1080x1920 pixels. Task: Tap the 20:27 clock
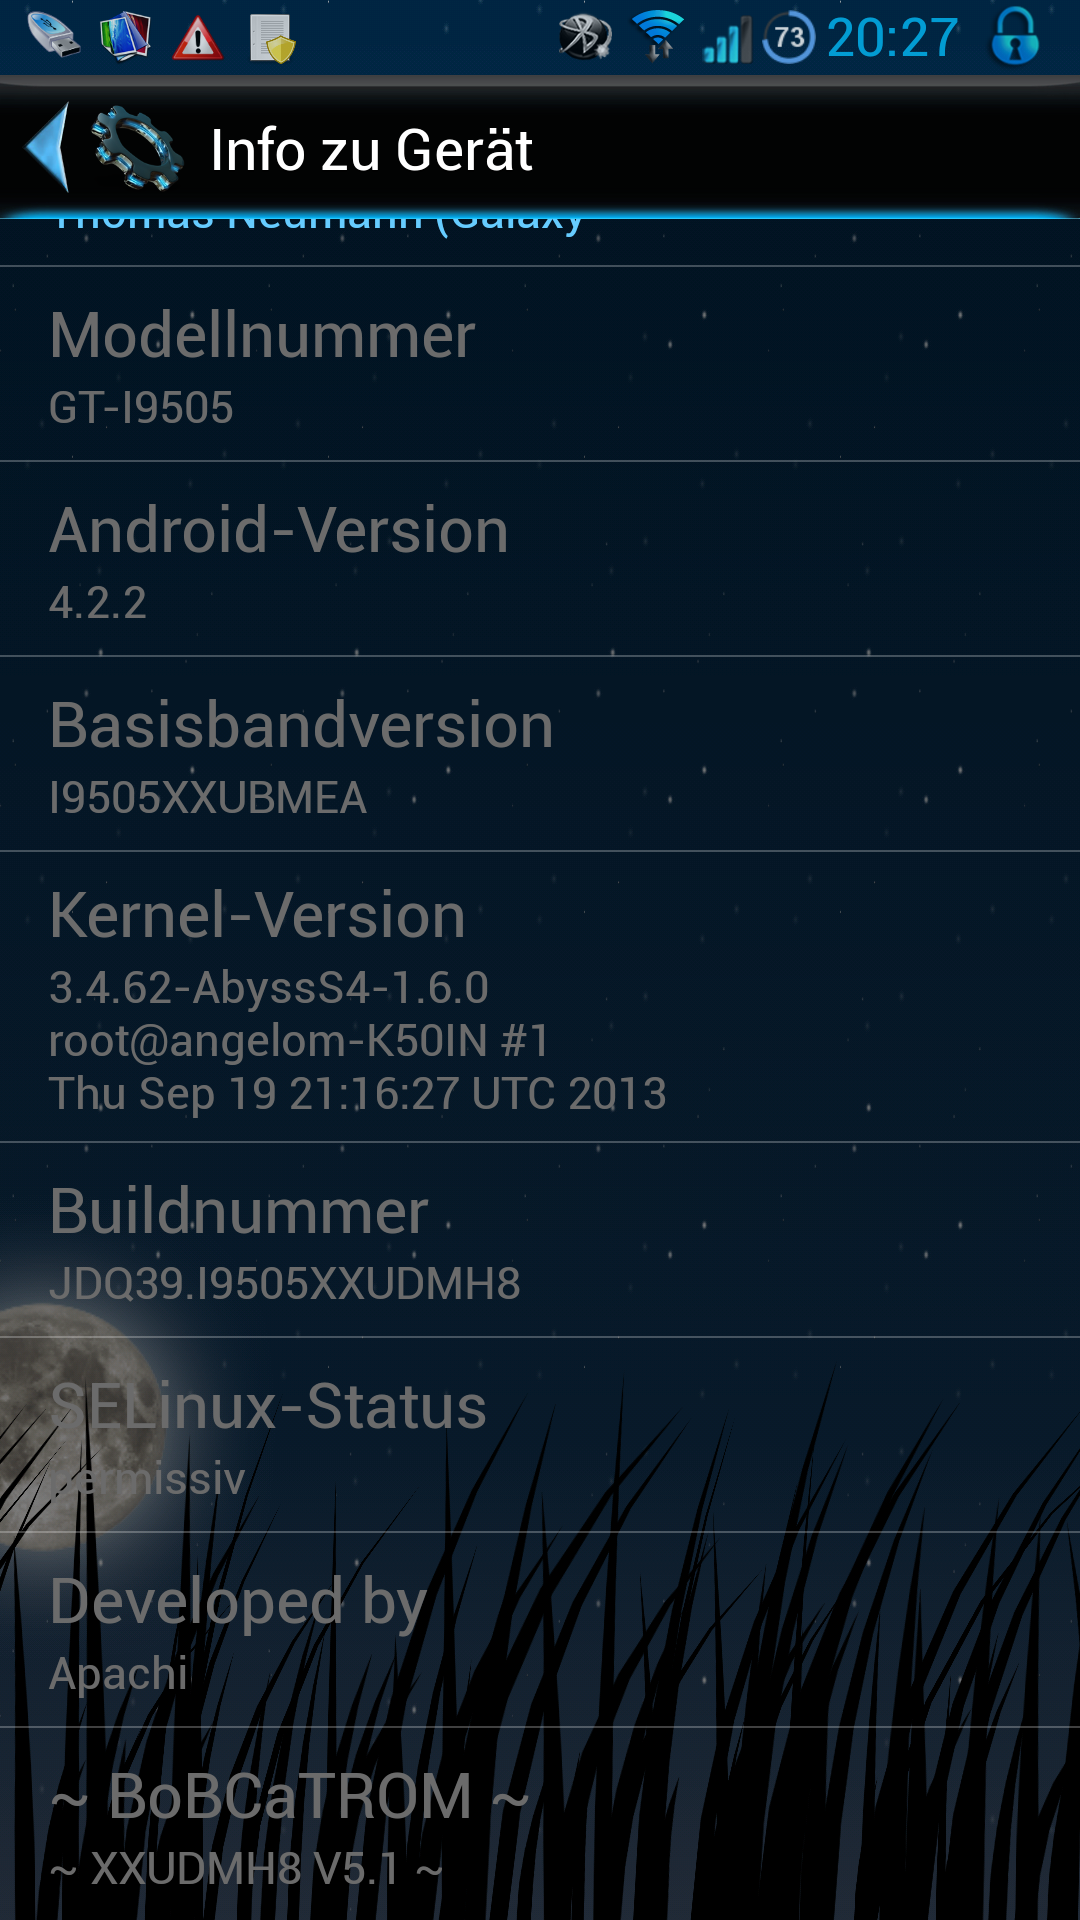(x=893, y=38)
